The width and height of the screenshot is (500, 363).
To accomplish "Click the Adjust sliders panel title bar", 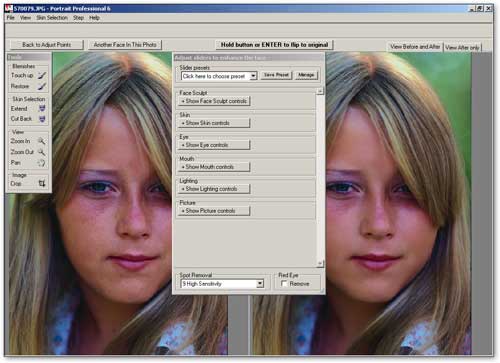I will pyautogui.click(x=249, y=58).
